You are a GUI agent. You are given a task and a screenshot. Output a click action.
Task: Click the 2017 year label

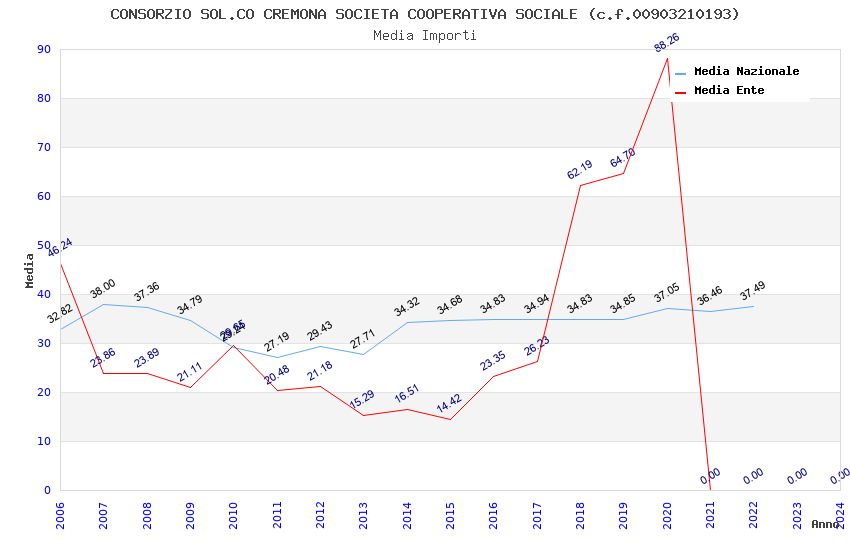pos(537,515)
